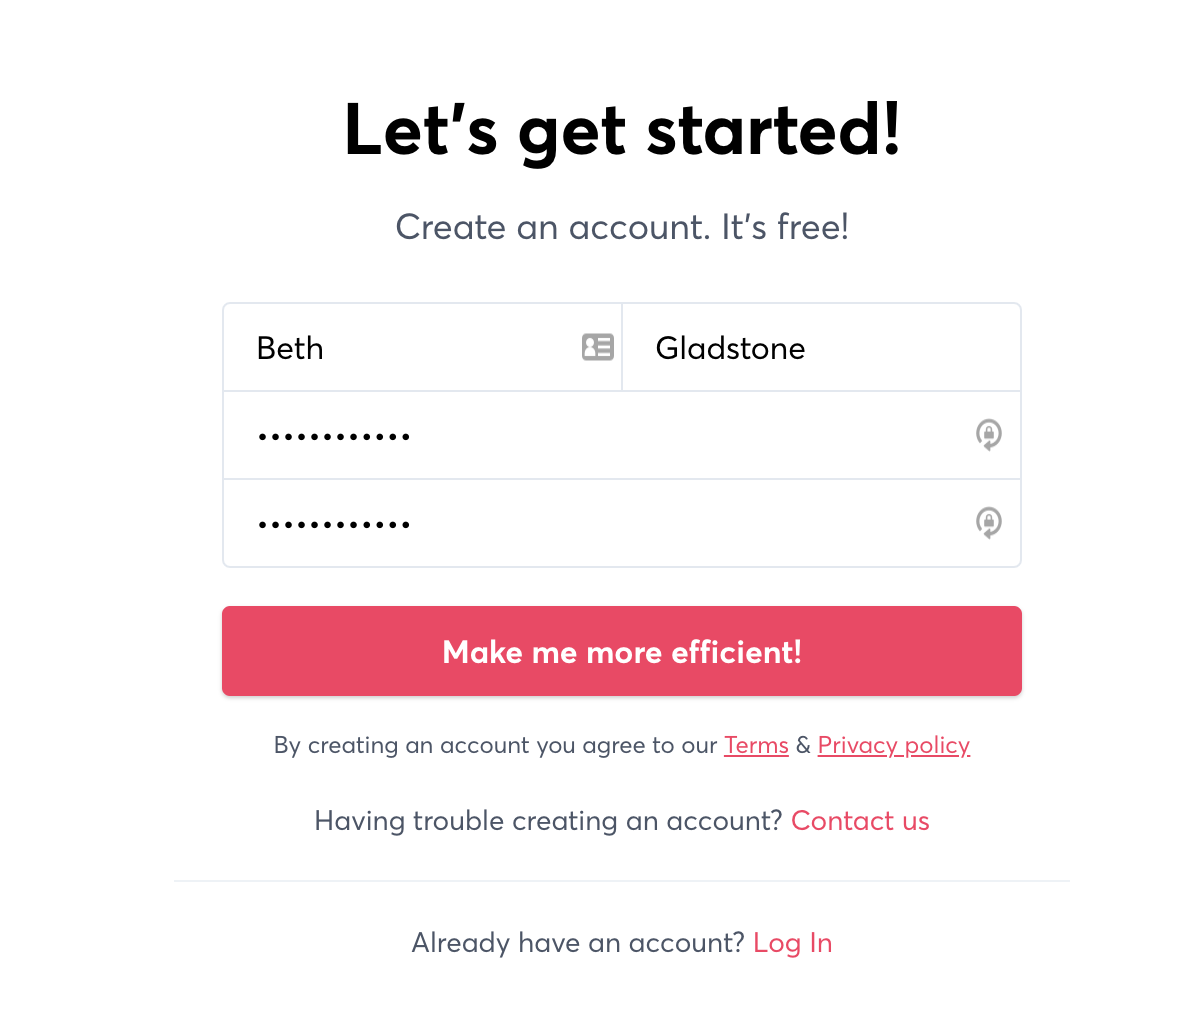Go to the Log In link
The image size is (1186, 1028).
792,943
